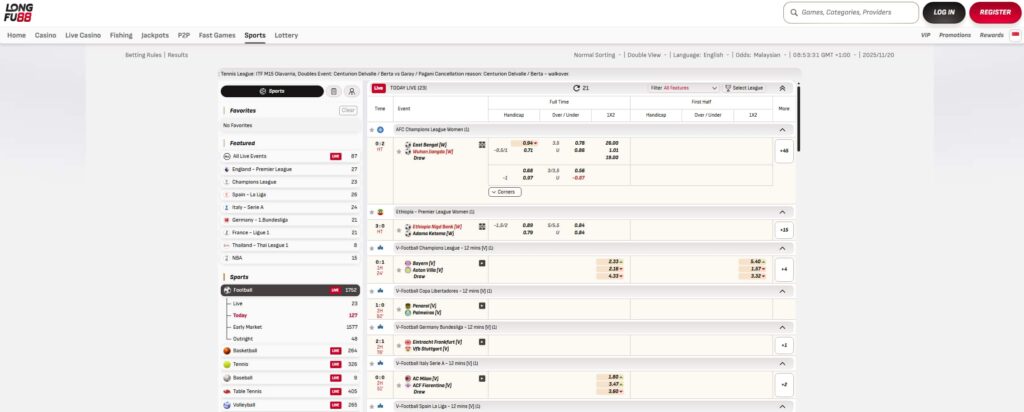1024x412 pixels.
Task: Click the search magnifier icon
Action: [794, 12]
